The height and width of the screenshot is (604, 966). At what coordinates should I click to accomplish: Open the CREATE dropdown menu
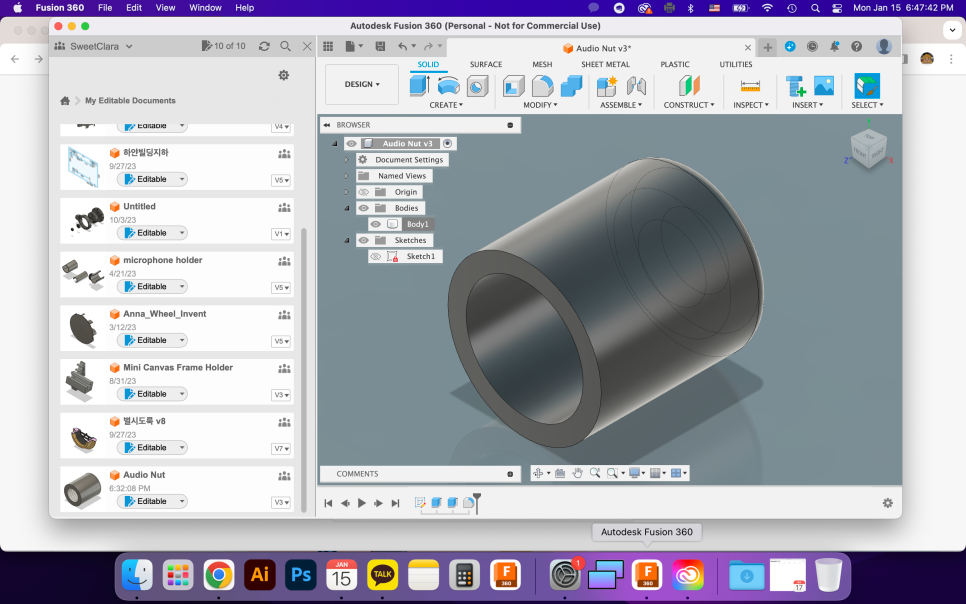(x=446, y=105)
